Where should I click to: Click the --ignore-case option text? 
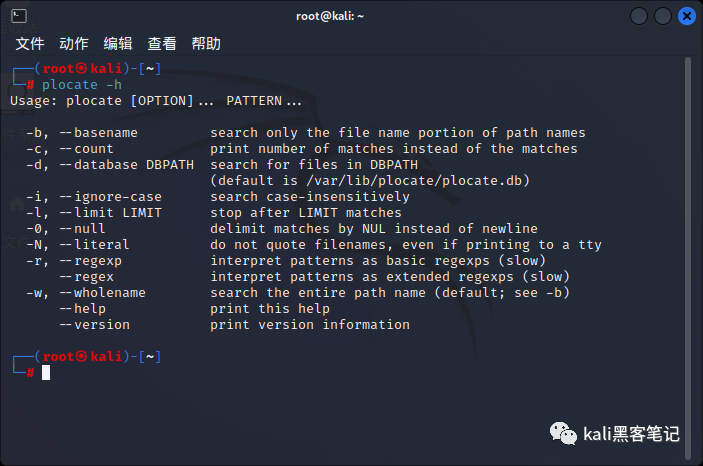[x=110, y=197]
